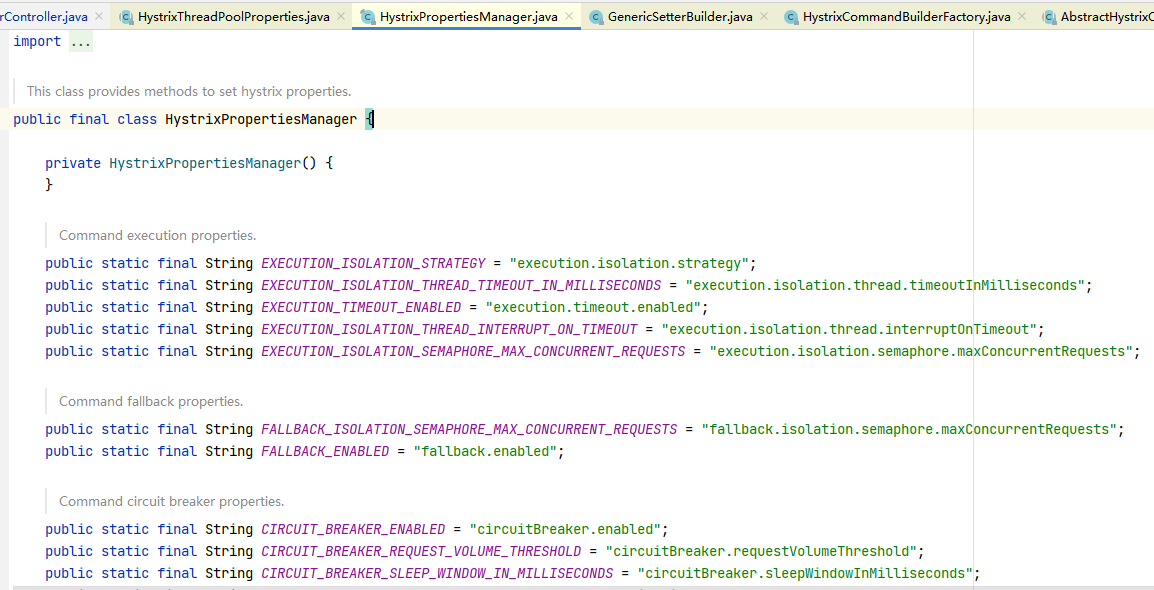Close the HystrixPropertiesManager.java tab
The image size is (1154, 590).
coord(569,16)
